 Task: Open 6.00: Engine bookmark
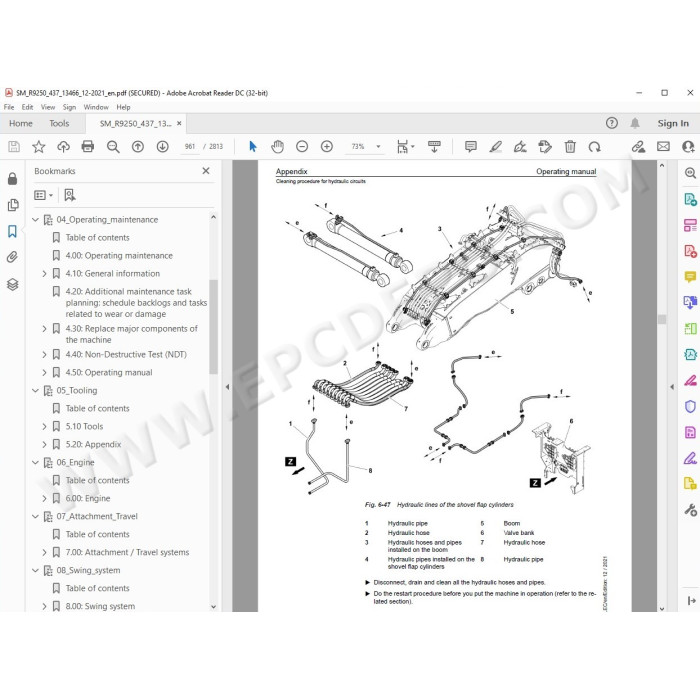[88, 498]
